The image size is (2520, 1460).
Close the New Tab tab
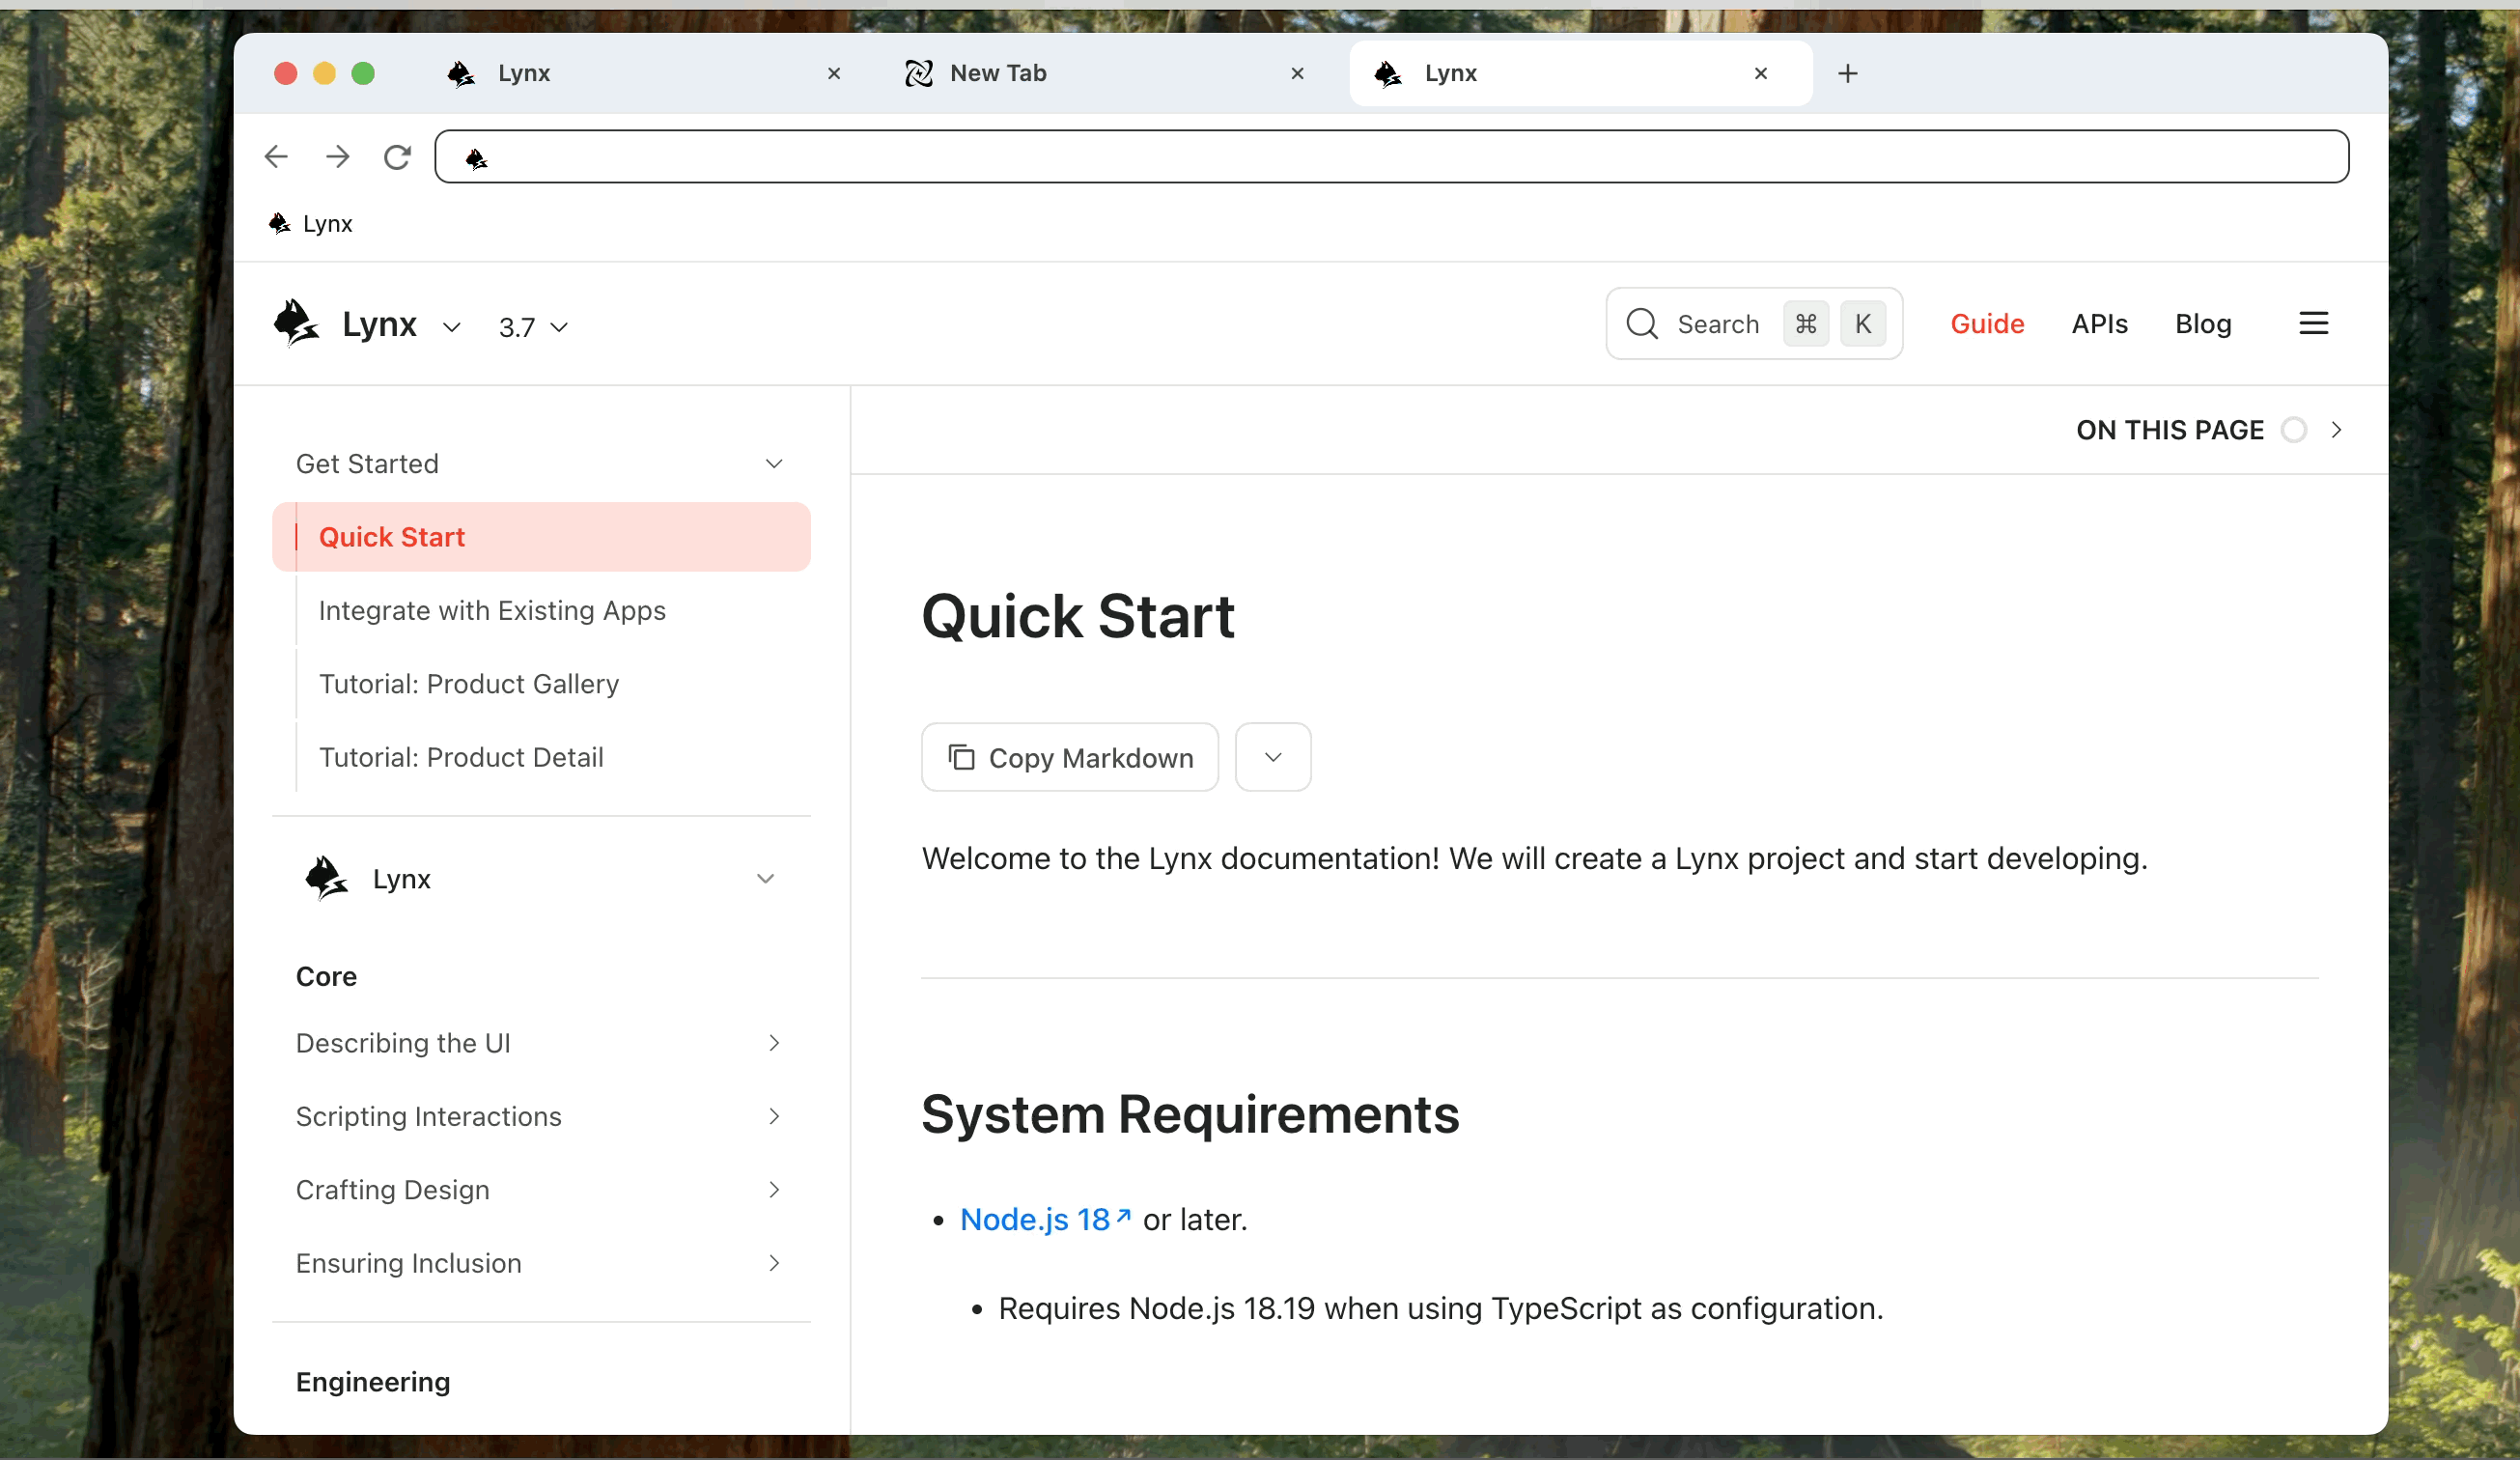[1297, 73]
